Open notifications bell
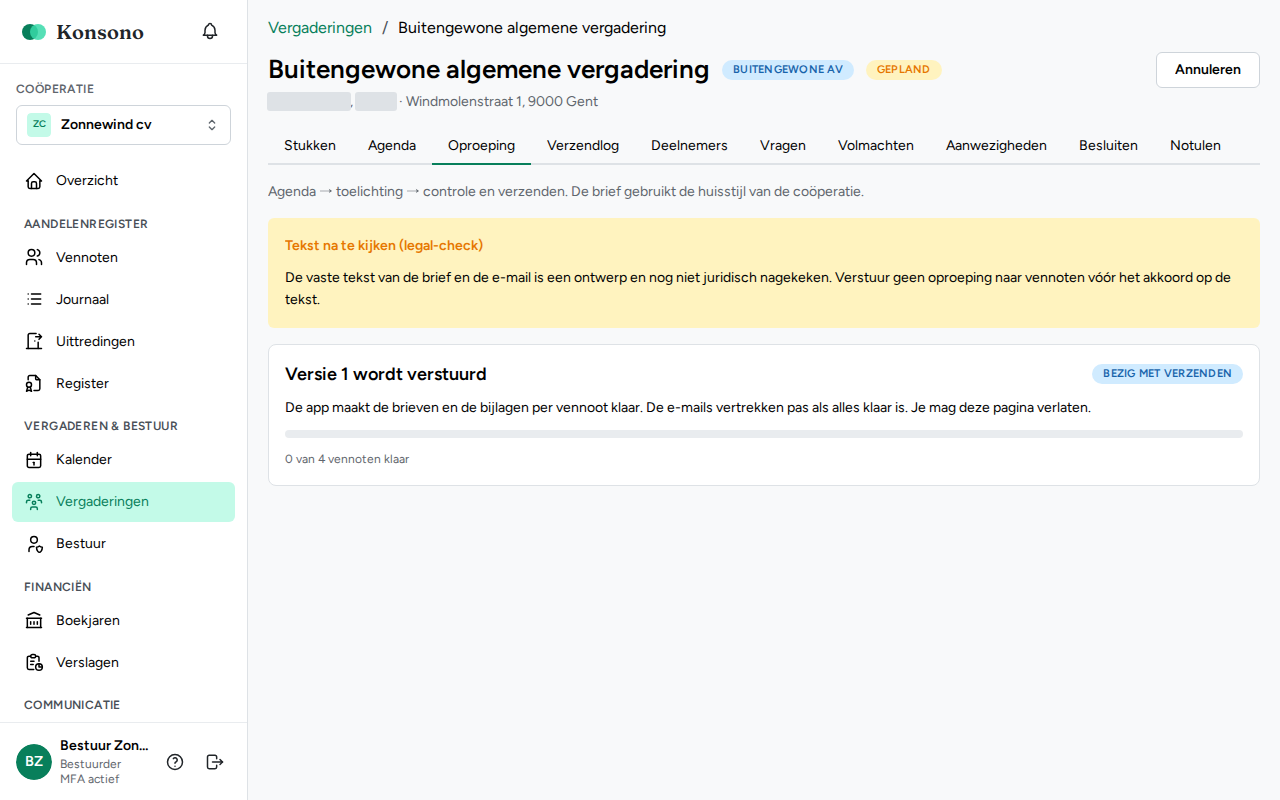The image size is (1280, 800). tap(210, 31)
